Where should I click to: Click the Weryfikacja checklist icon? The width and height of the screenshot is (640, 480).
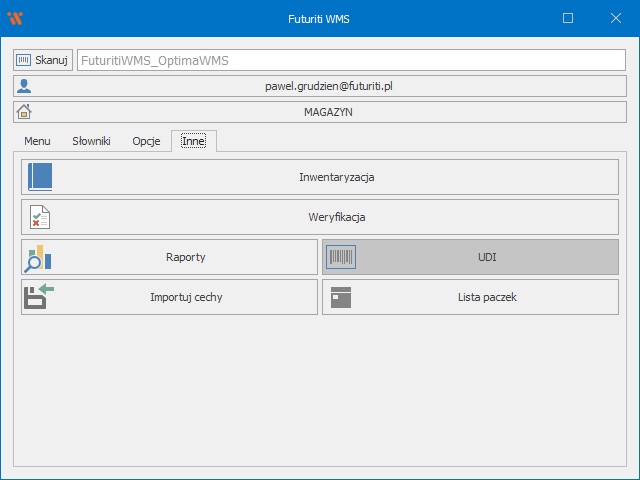click(x=40, y=217)
